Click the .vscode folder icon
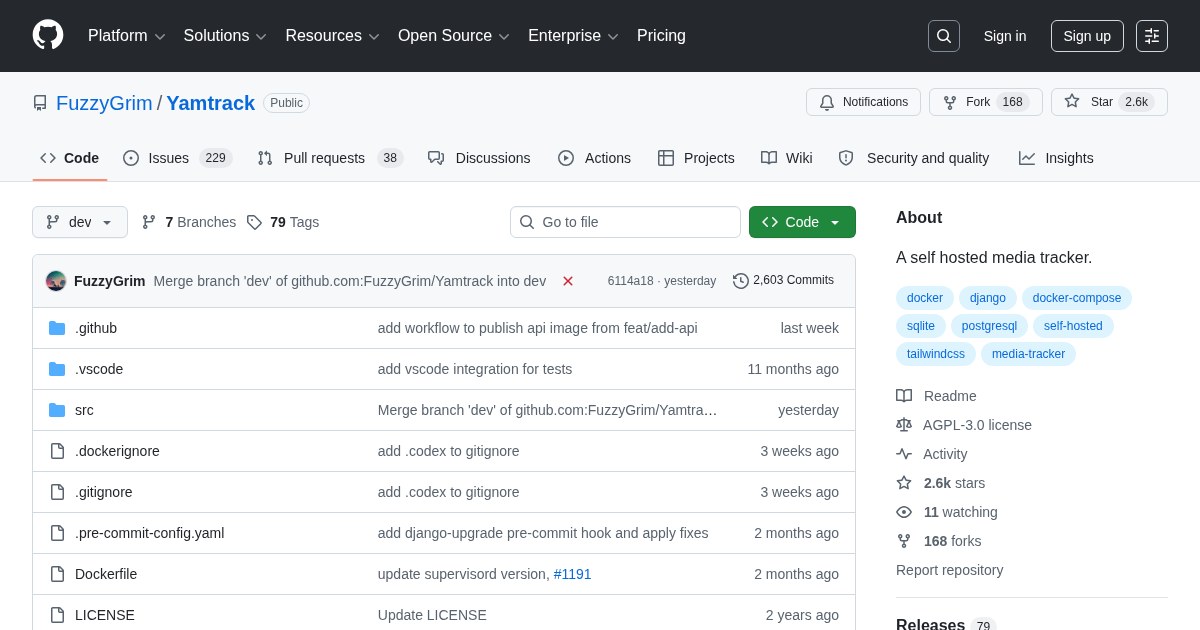This screenshot has height=630, width=1200. 57,369
